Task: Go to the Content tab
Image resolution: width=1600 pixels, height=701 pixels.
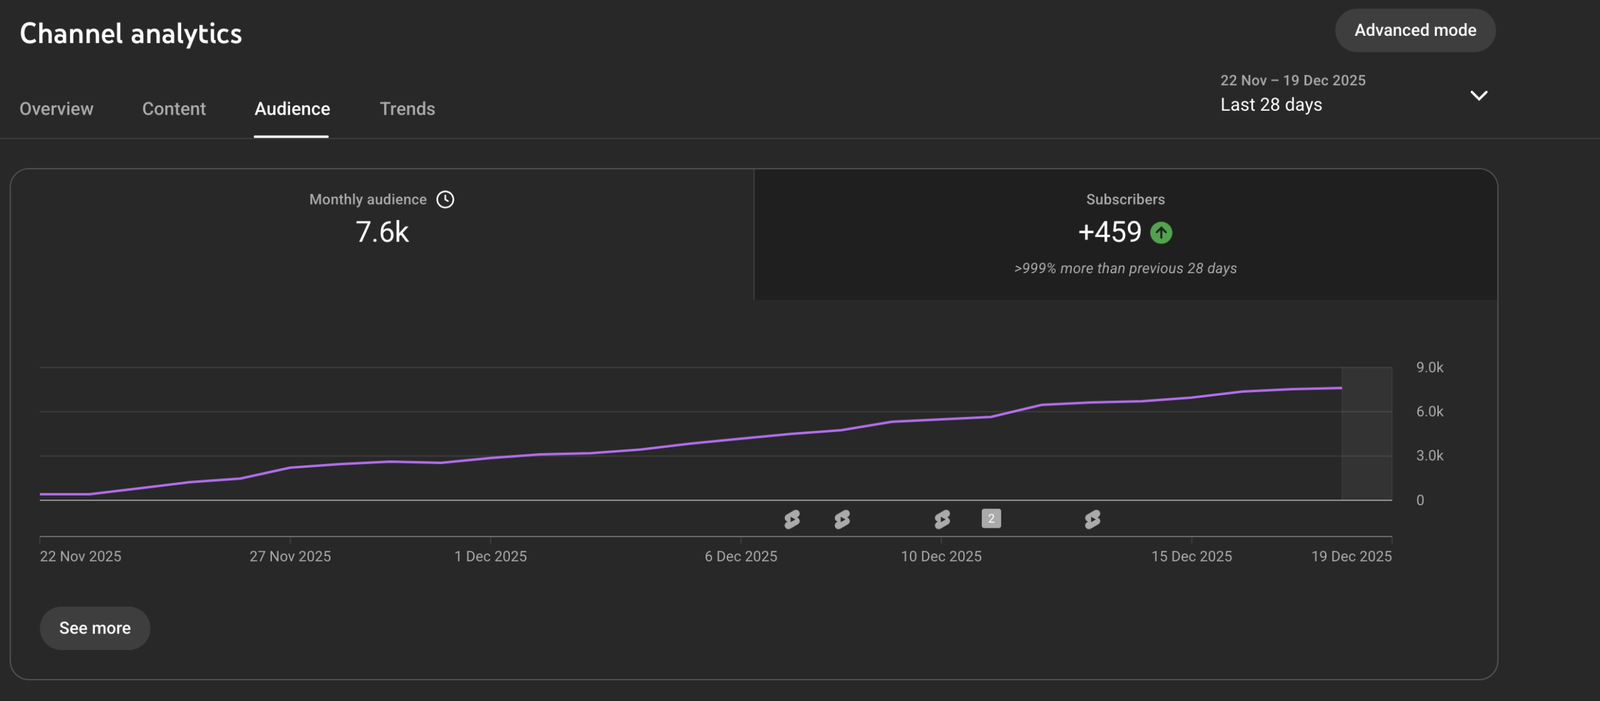Action: 174,109
